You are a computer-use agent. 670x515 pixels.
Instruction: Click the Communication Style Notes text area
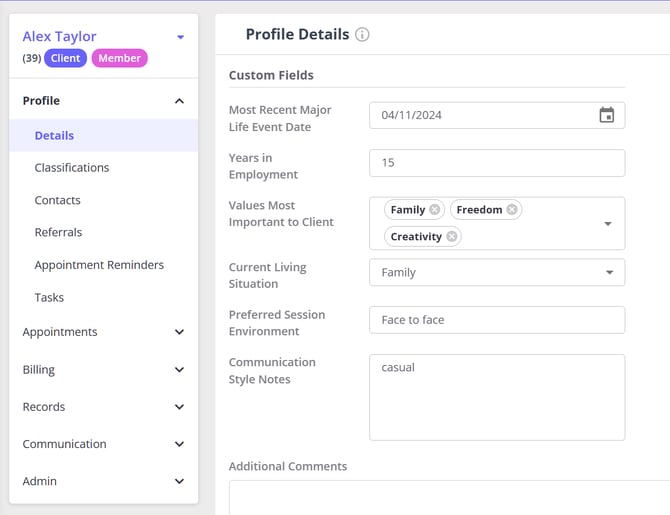click(496, 397)
